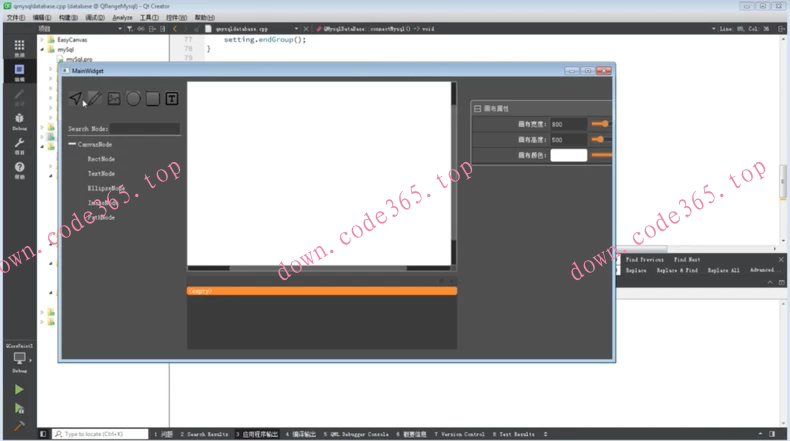Click the synchronize link icon in project pane

(x=141, y=29)
